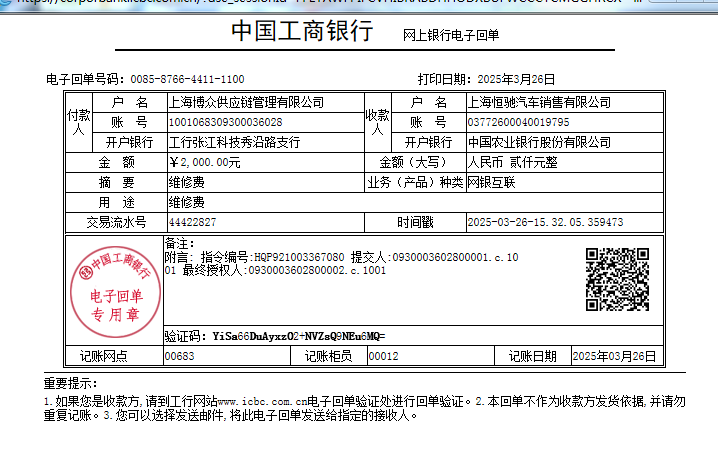Click the 时间戳 timestamp value
718x450 pixels.
pyautogui.click(x=545, y=222)
